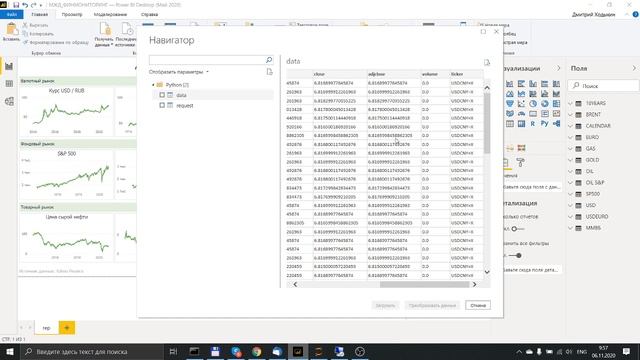
Task: Click the Paste (Вставить) ribbon icon
Action: (x=11, y=32)
